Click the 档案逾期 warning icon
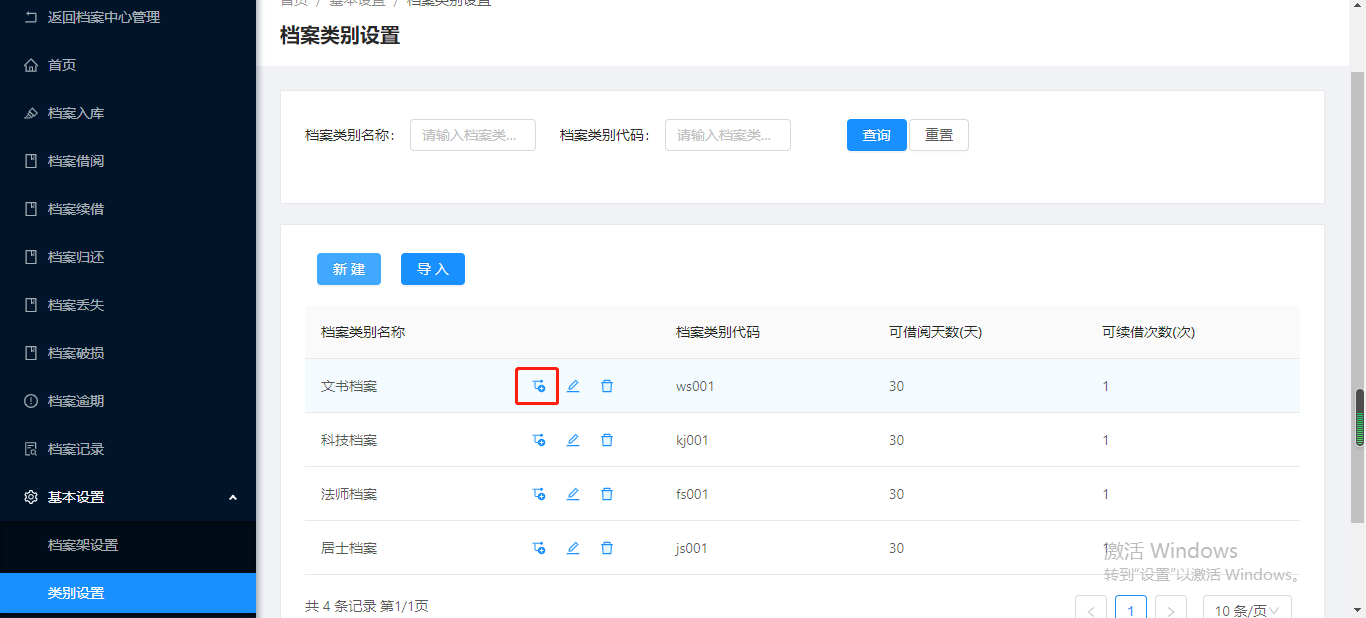The width and height of the screenshot is (1366, 618). [31, 401]
